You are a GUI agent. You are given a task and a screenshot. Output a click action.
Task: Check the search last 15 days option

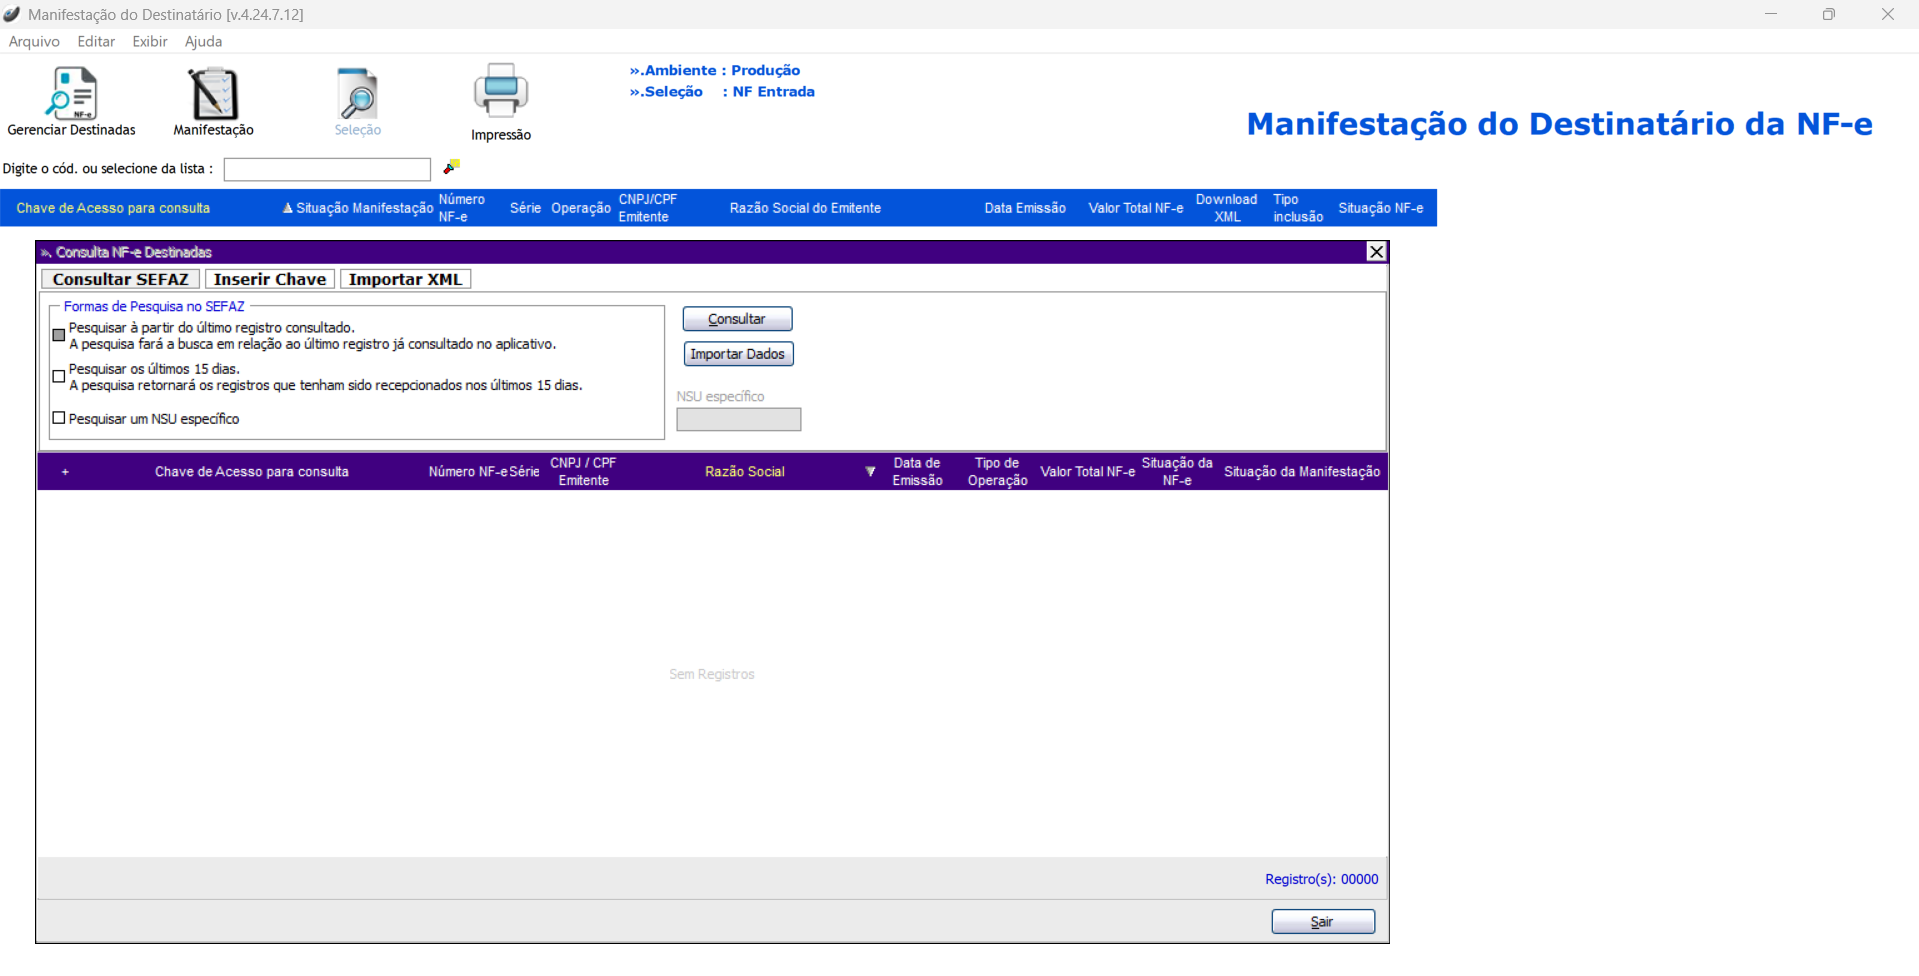(59, 377)
